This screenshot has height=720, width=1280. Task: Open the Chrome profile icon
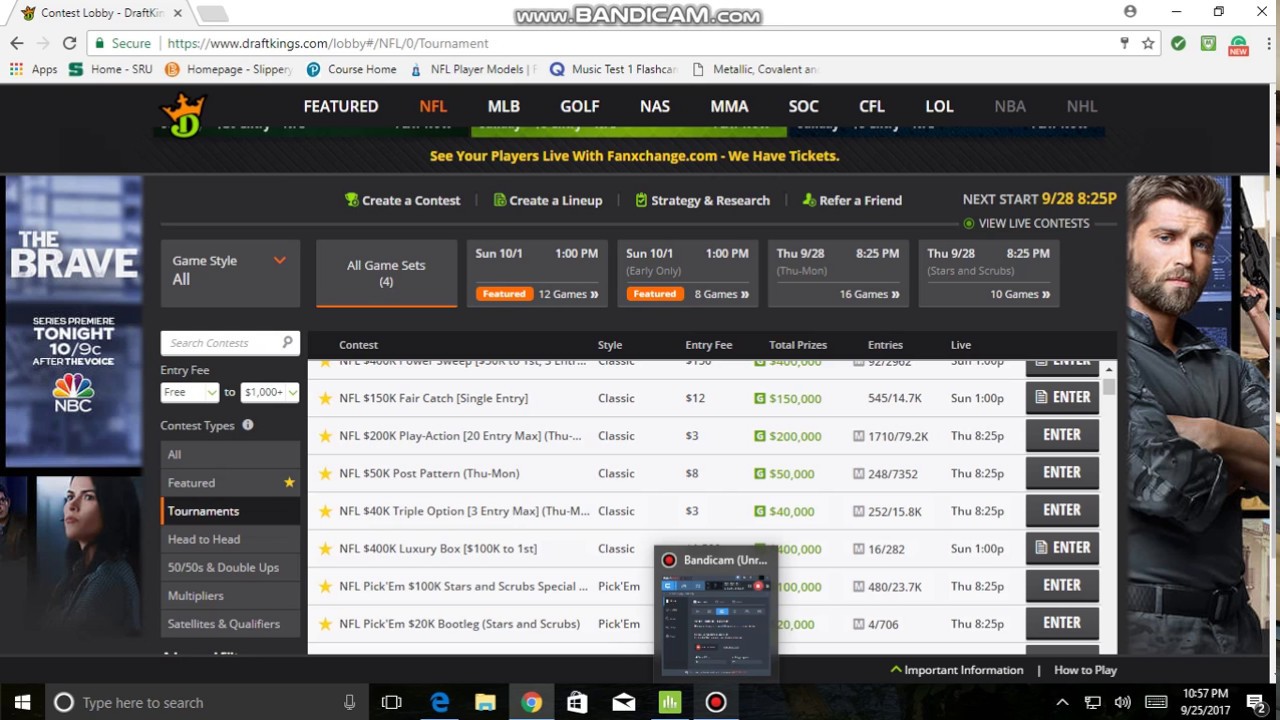pos(1130,12)
